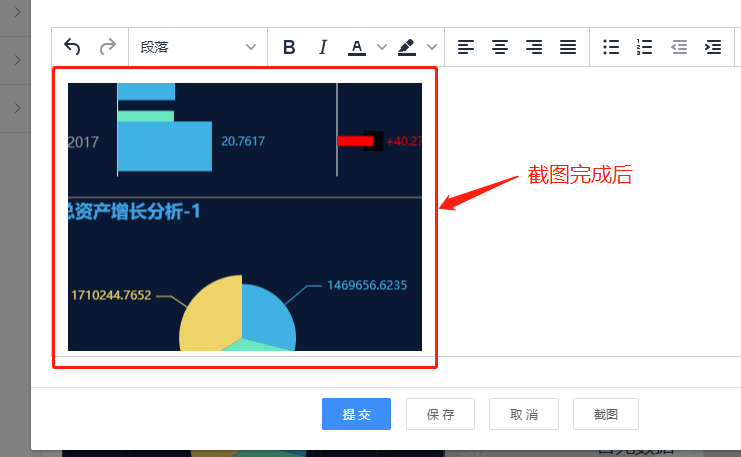This screenshot has height=457, width=741.
Task: Toggle italic formatting
Action: pyautogui.click(x=323, y=47)
